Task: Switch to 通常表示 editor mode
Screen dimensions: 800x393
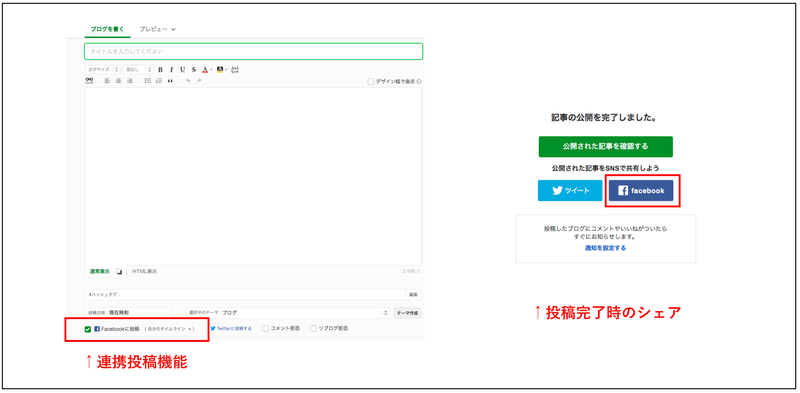Action: click(100, 272)
